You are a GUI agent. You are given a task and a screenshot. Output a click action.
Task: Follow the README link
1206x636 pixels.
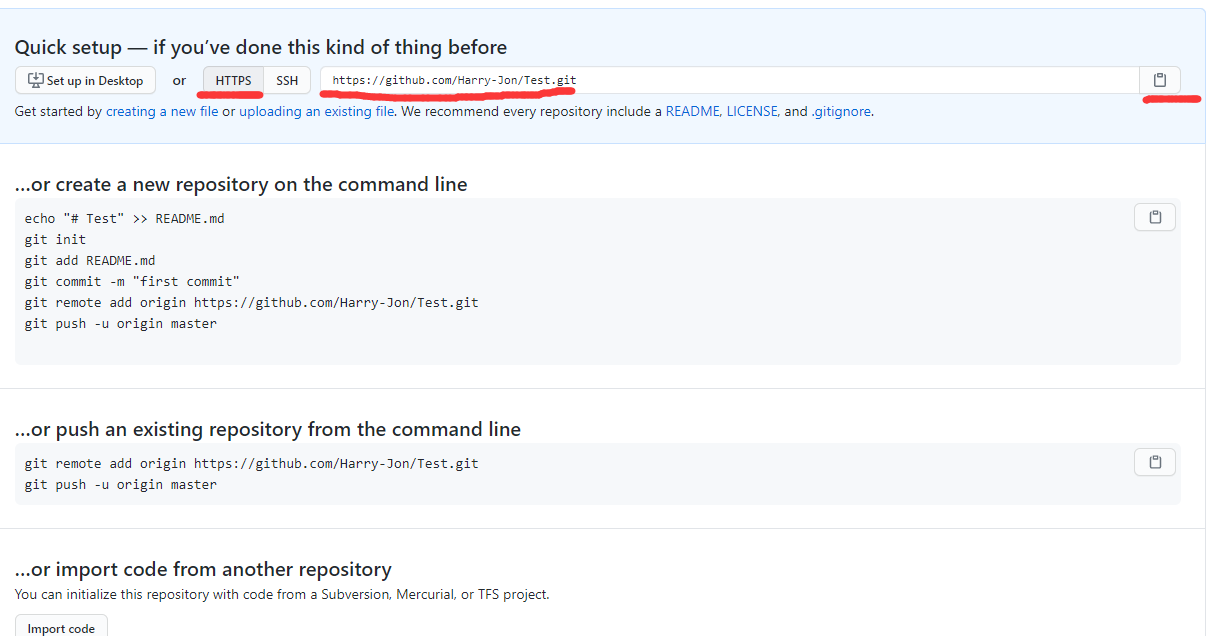coord(692,112)
